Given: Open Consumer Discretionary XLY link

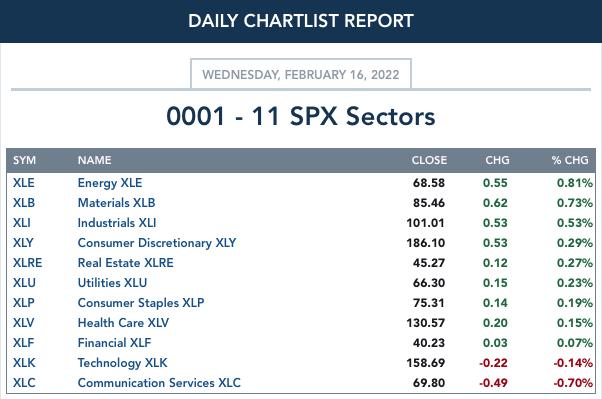Looking at the screenshot, I should pyautogui.click(x=157, y=243).
